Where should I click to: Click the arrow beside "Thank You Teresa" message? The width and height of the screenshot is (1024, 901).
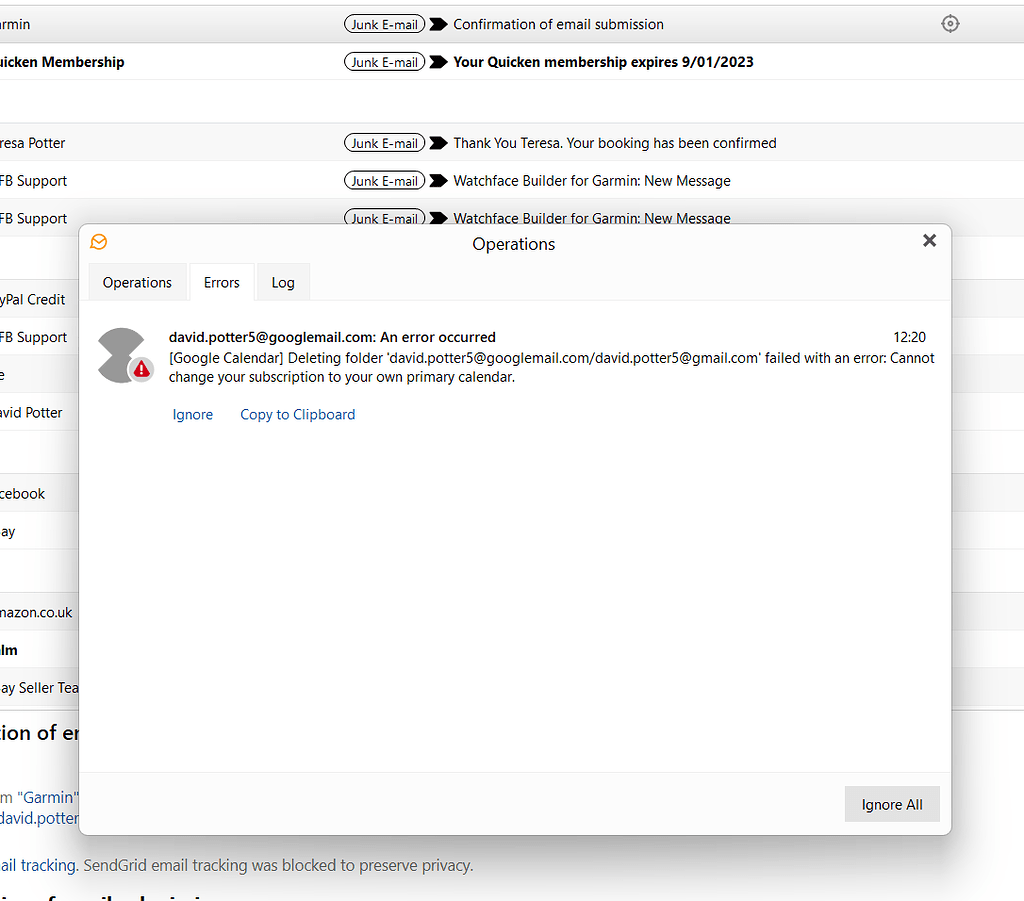(438, 142)
